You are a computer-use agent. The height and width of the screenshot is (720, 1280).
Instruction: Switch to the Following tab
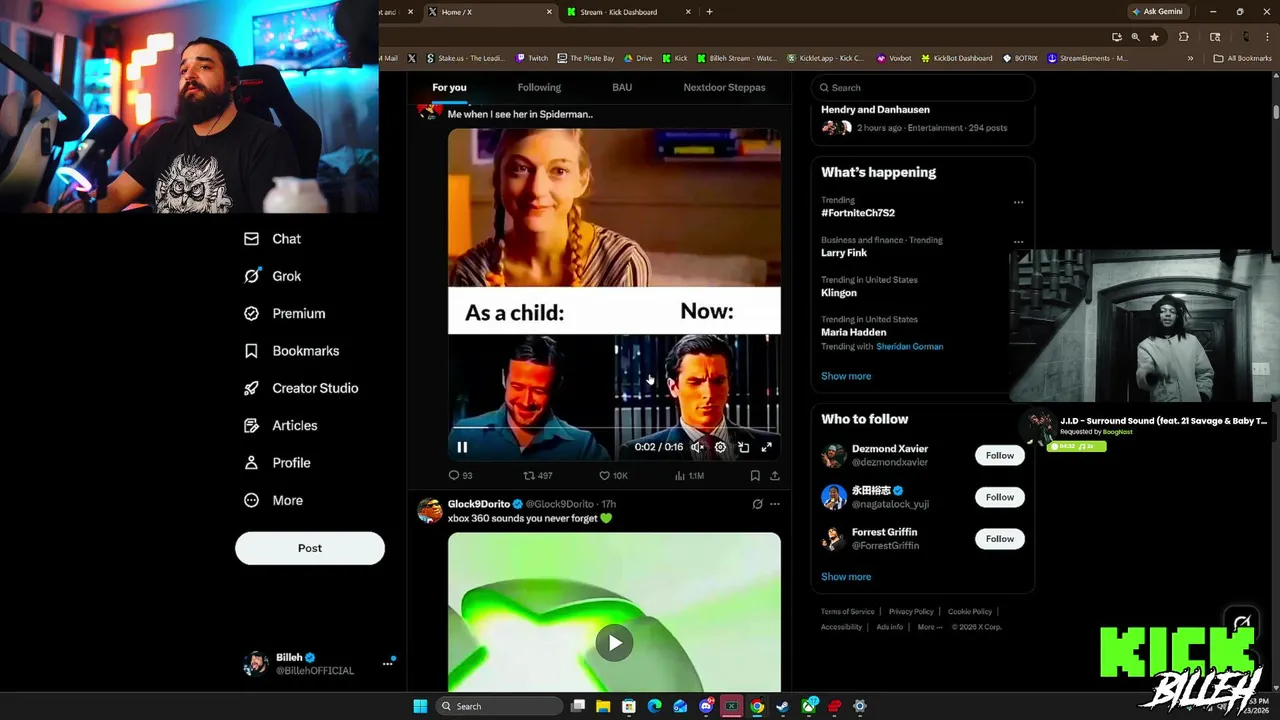pyautogui.click(x=539, y=87)
